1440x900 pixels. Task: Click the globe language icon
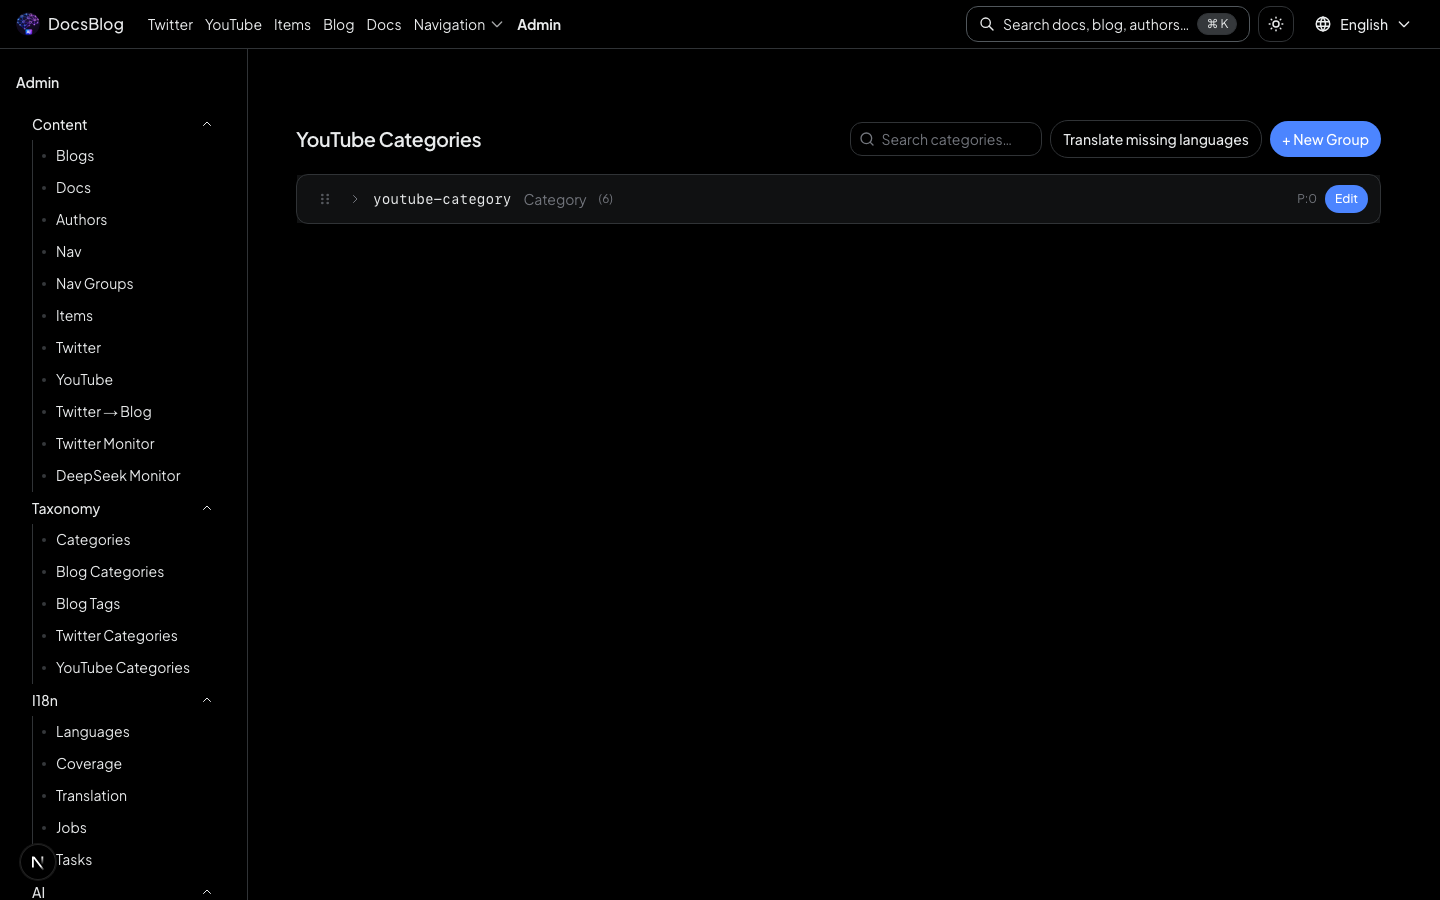[1322, 24]
